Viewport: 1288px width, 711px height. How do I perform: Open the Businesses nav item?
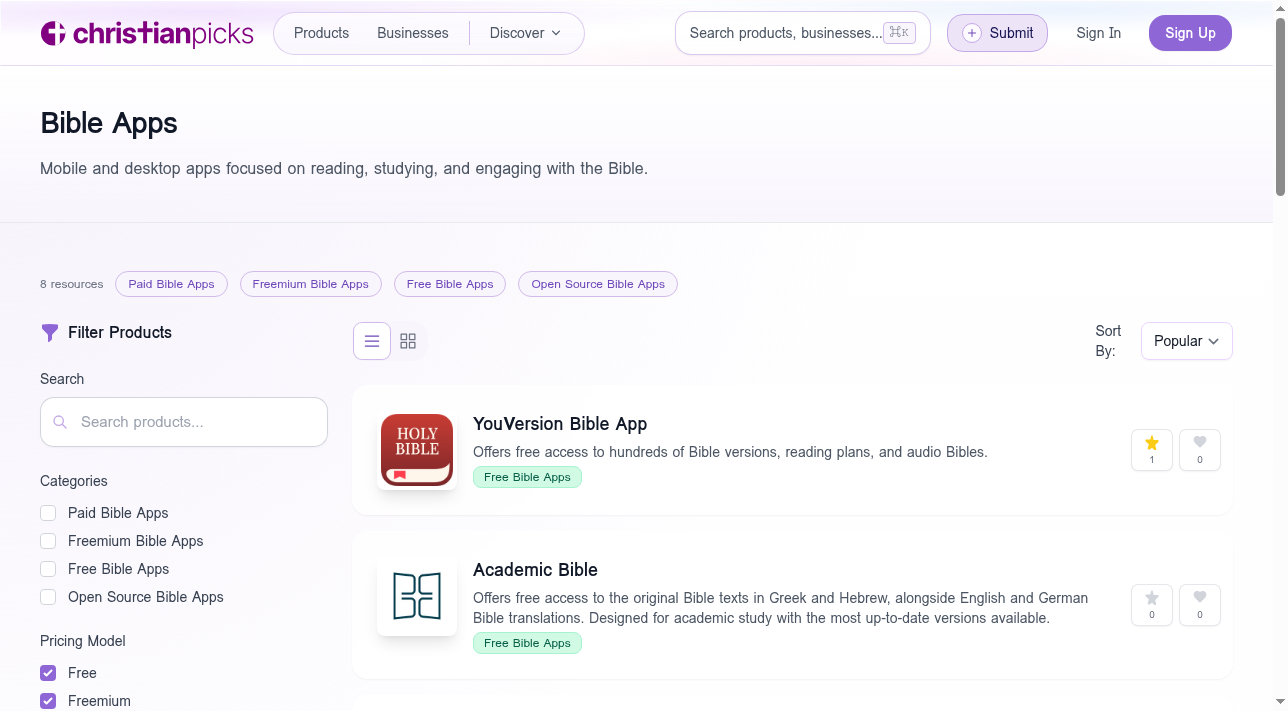413,33
